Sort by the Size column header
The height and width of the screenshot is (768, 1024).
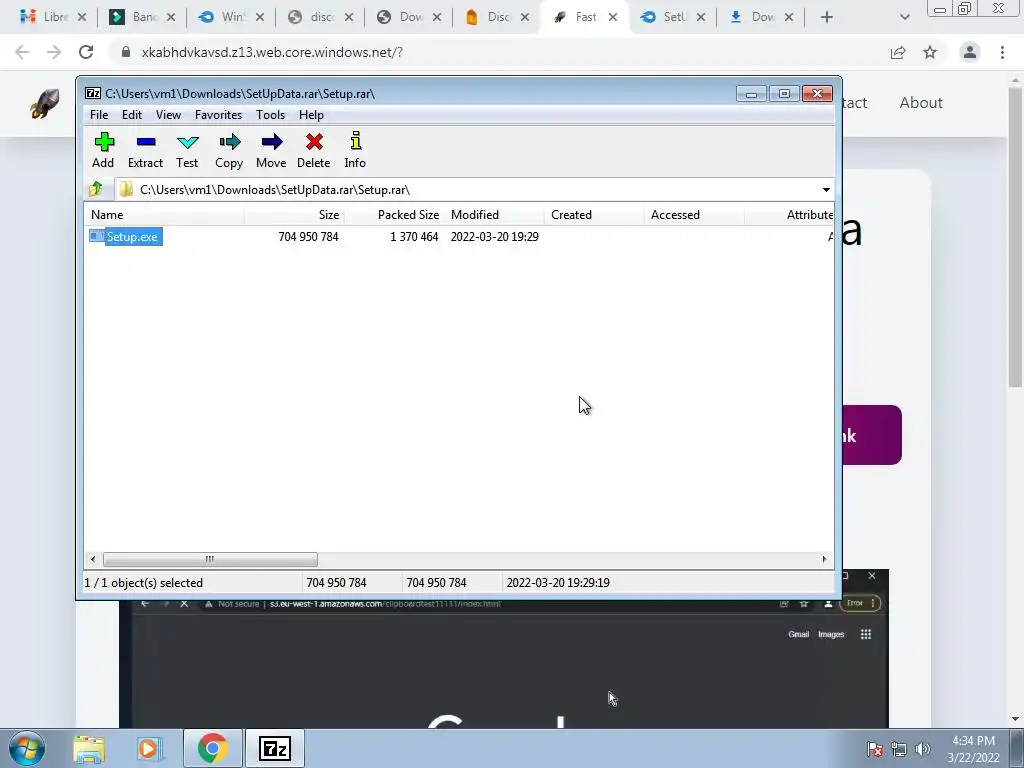point(295,215)
